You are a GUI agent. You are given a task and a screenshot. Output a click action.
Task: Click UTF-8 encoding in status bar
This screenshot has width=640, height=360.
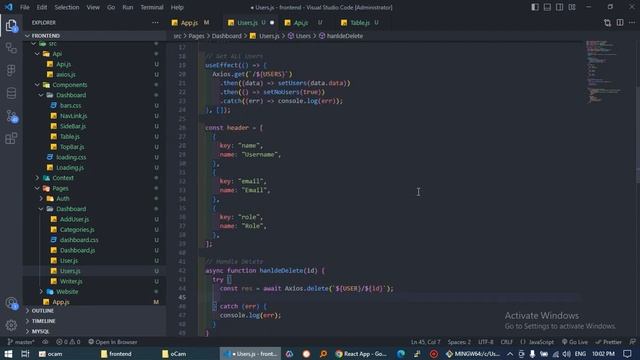[x=485, y=342]
